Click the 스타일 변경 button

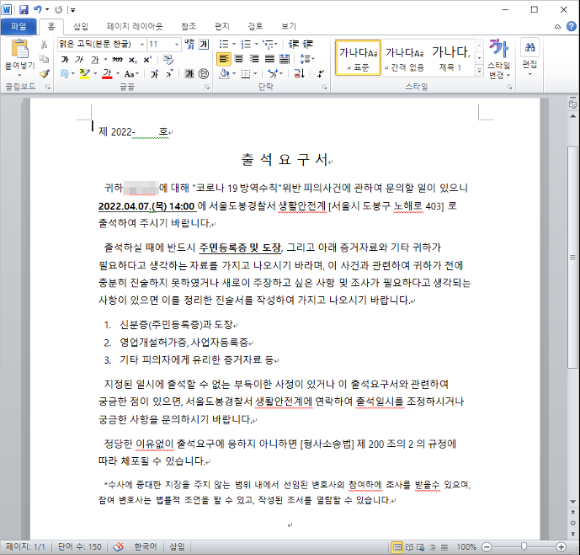(x=499, y=58)
